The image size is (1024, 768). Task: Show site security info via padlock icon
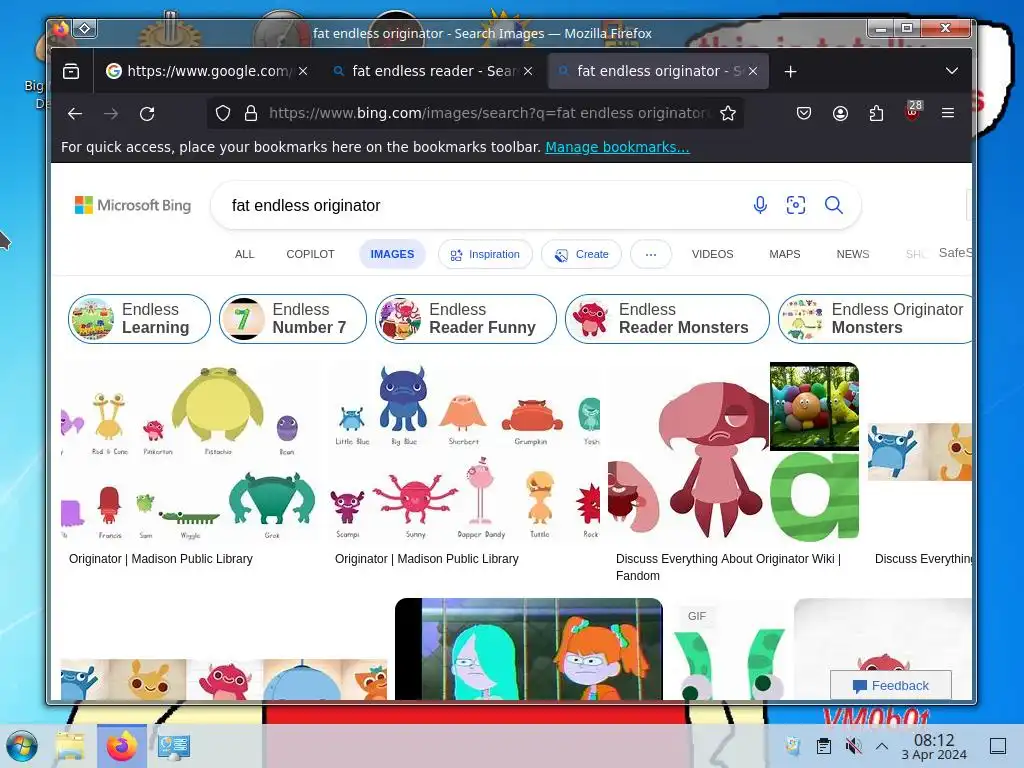pyautogui.click(x=250, y=114)
